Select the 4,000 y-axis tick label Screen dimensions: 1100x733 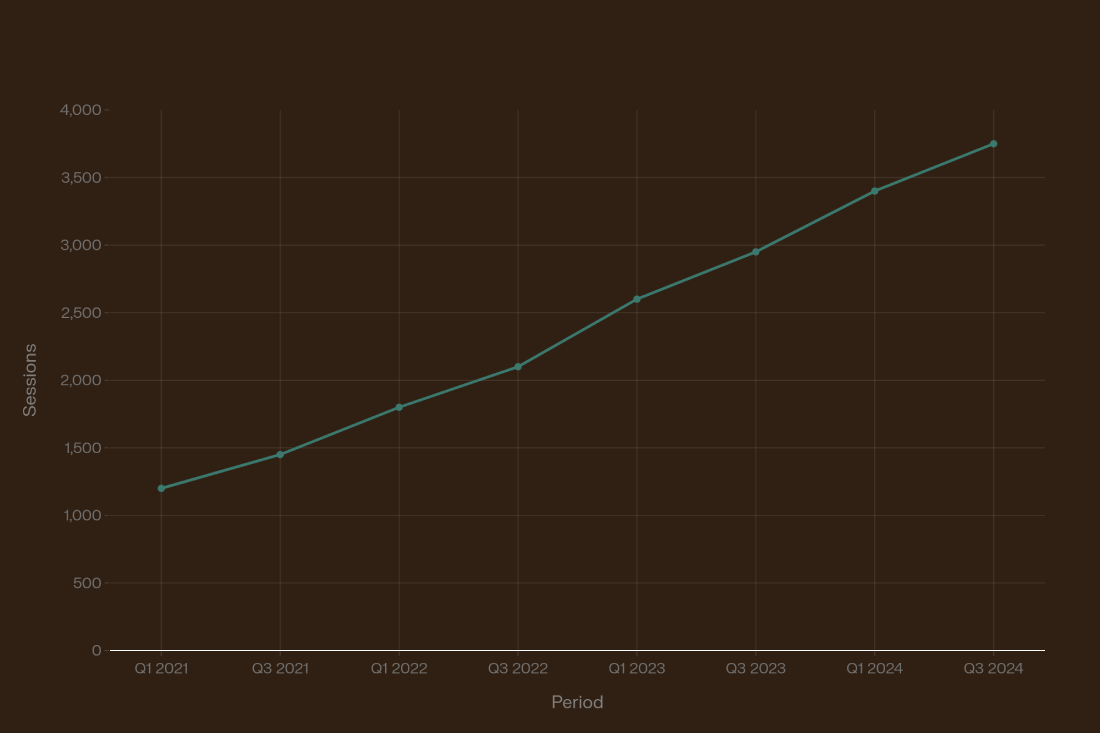click(81, 110)
